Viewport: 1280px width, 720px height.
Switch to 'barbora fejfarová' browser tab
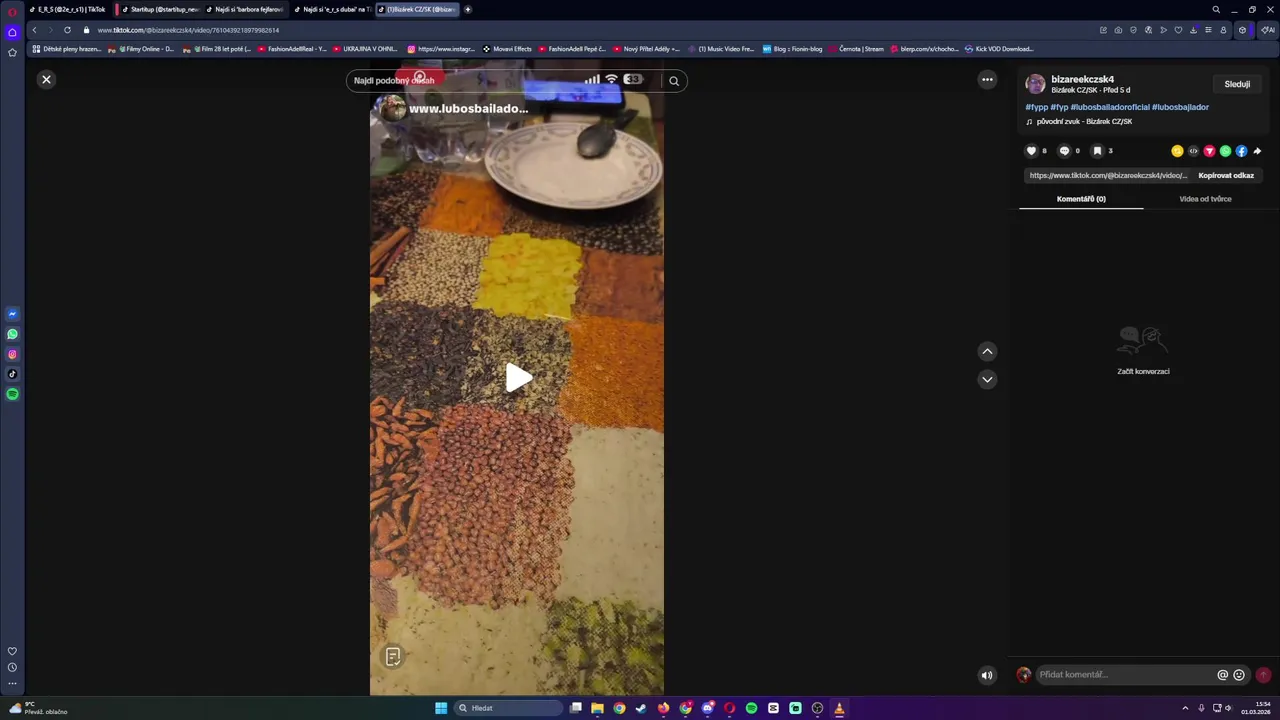point(245,9)
